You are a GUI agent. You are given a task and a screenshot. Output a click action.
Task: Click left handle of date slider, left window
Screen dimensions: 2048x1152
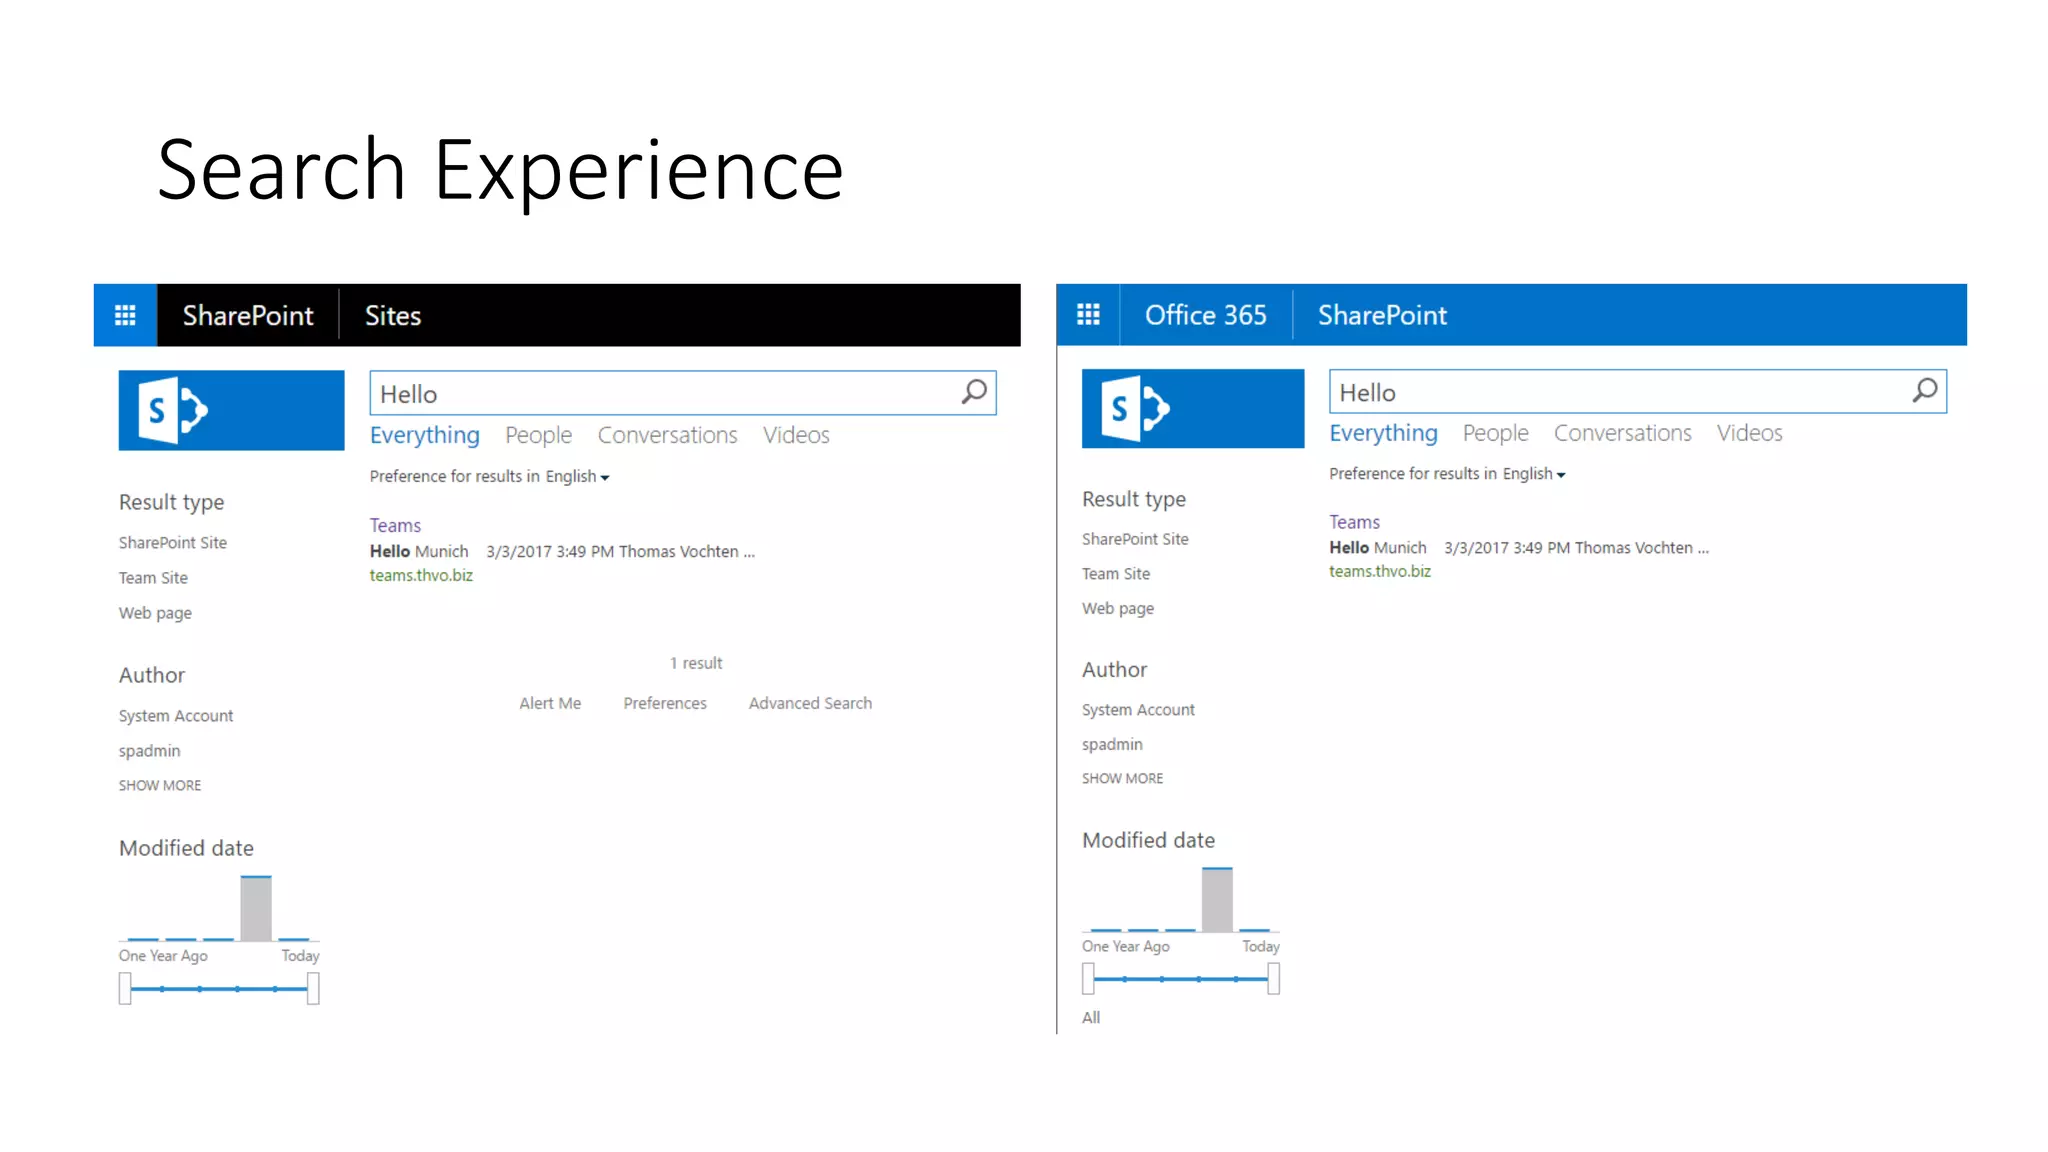click(125, 989)
